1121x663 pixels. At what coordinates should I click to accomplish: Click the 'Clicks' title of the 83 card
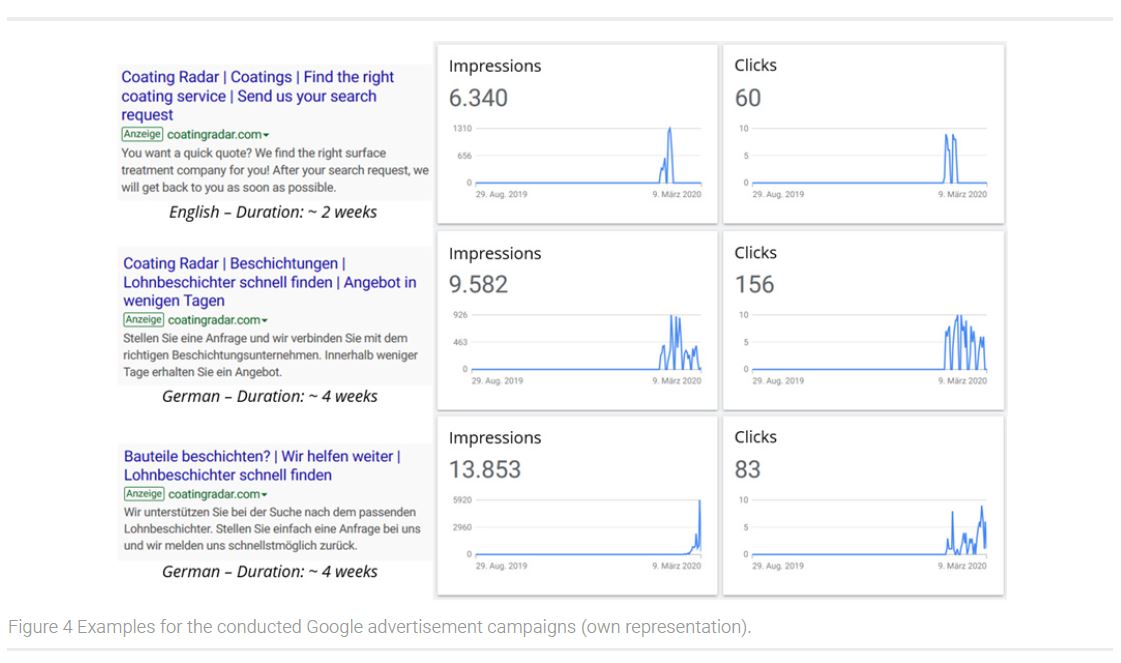755,437
